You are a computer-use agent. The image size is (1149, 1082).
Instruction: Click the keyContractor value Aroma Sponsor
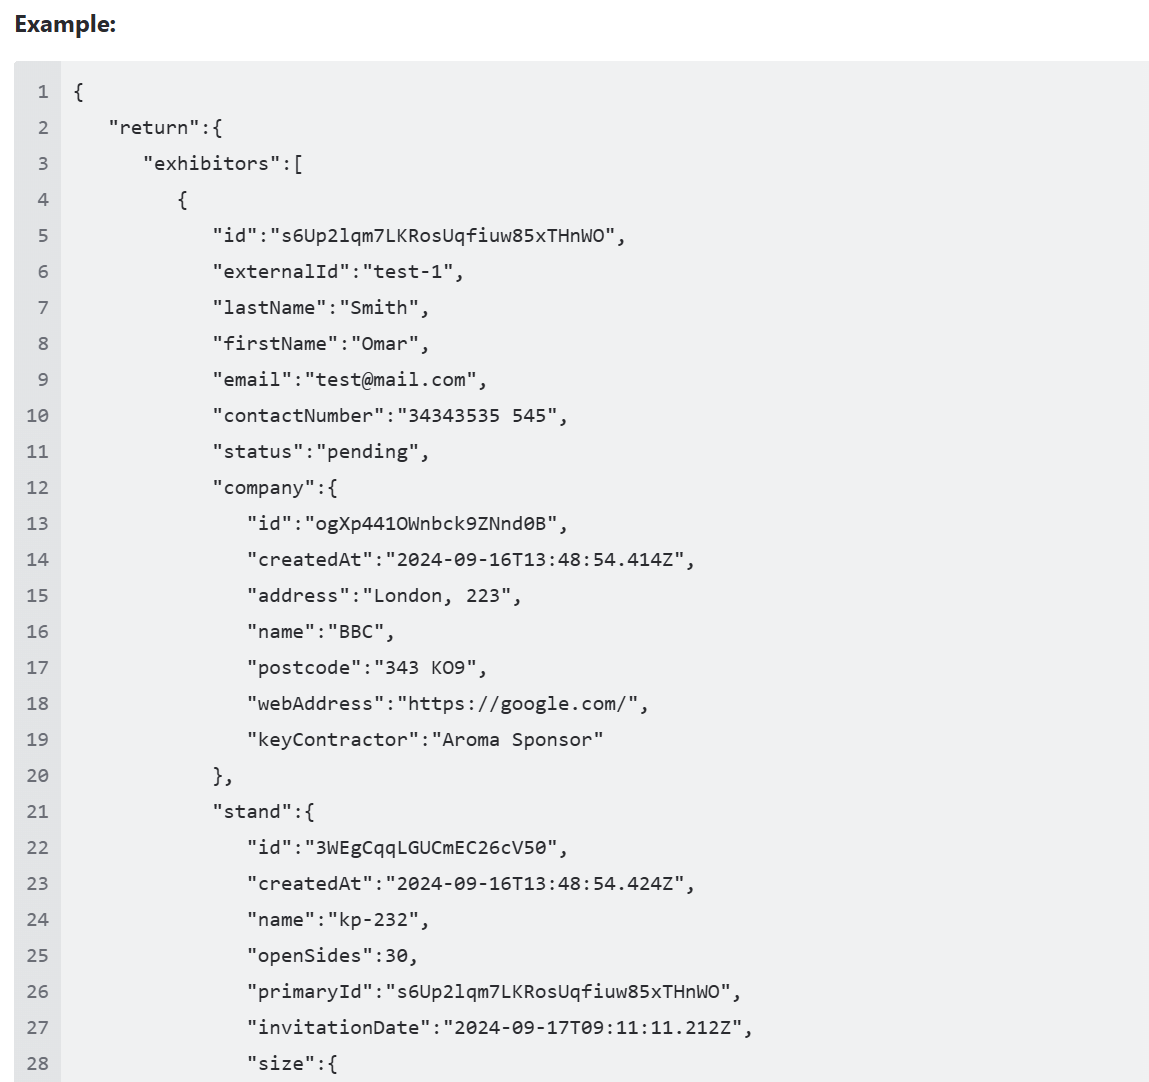[x=517, y=739]
